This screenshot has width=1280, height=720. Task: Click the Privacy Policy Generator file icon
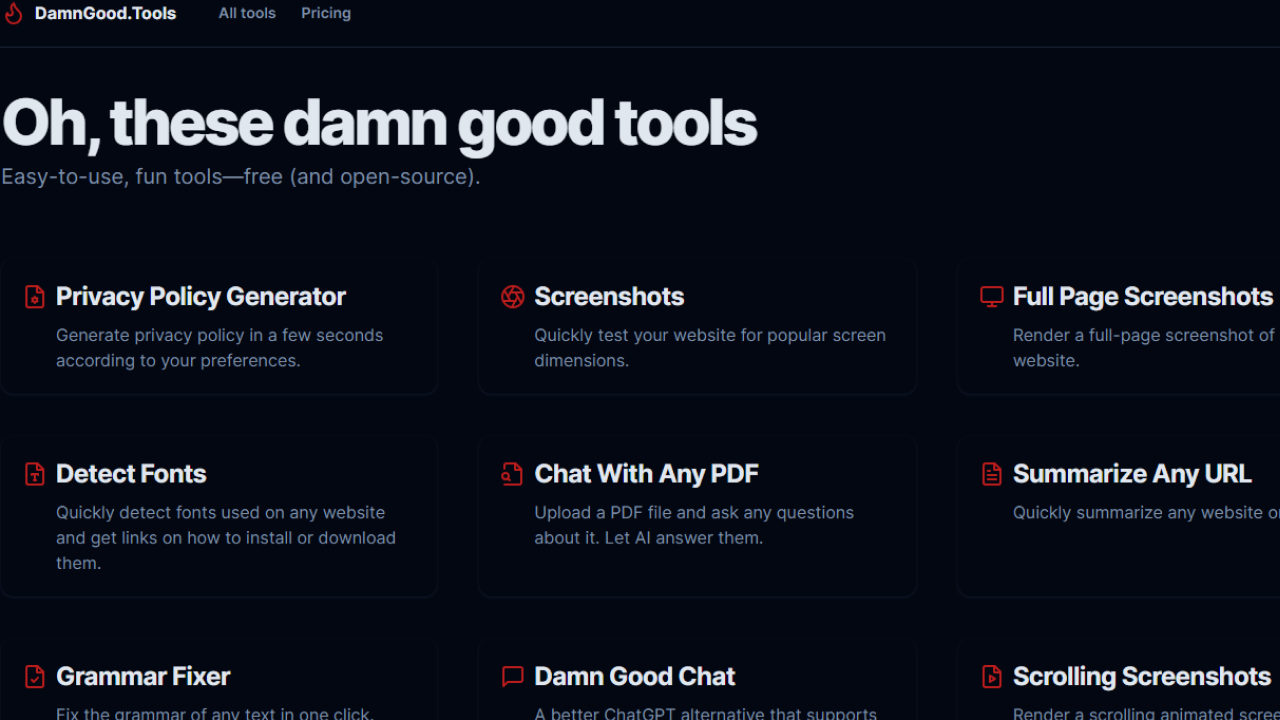coord(35,297)
